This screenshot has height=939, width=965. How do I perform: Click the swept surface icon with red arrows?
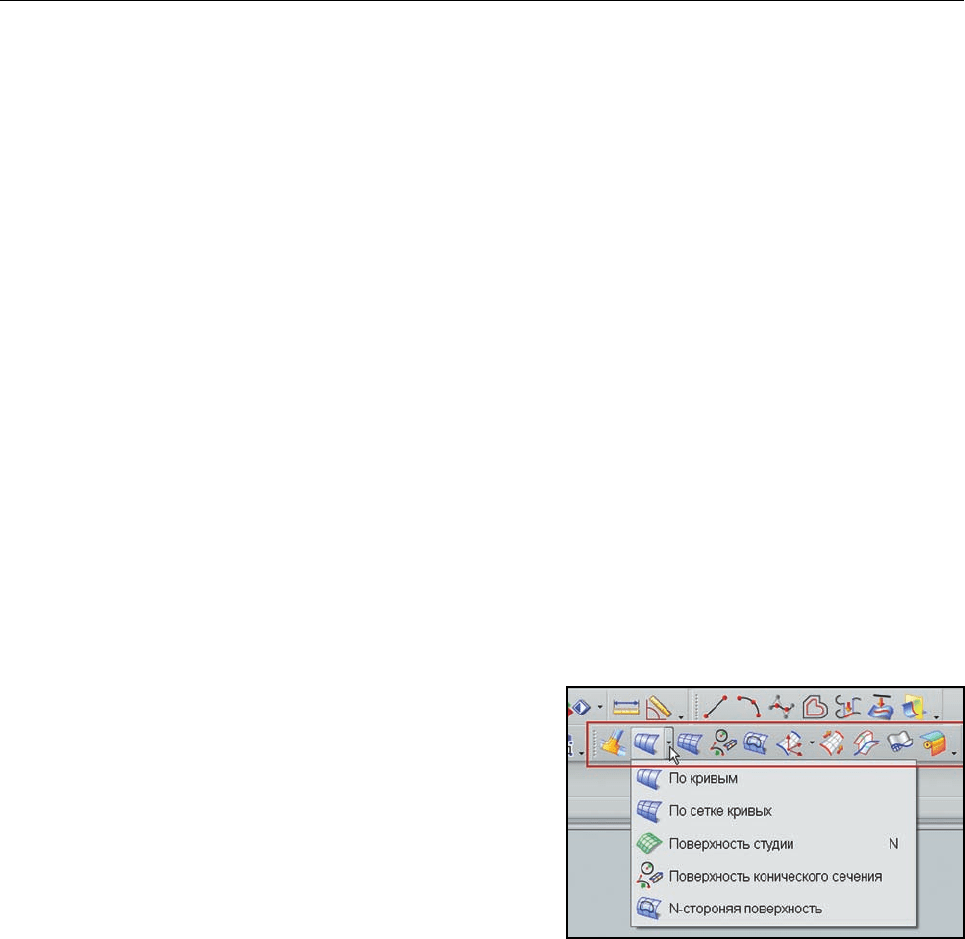pyautogui.click(x=790, y=743)
